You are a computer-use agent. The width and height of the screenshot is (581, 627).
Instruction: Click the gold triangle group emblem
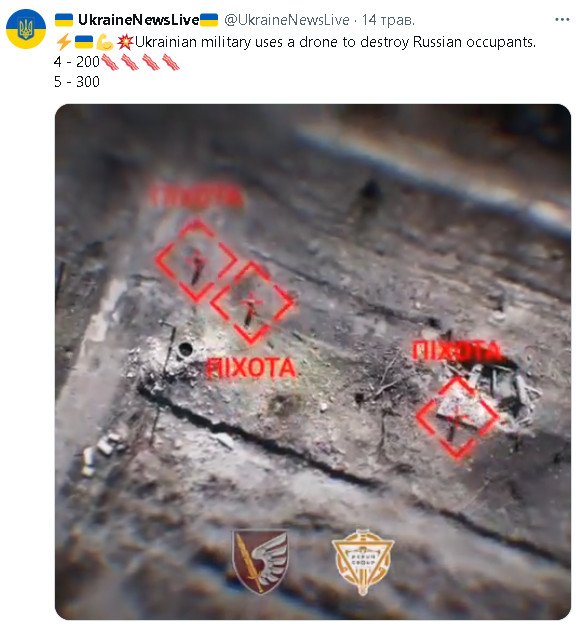[x=363, y=561]
